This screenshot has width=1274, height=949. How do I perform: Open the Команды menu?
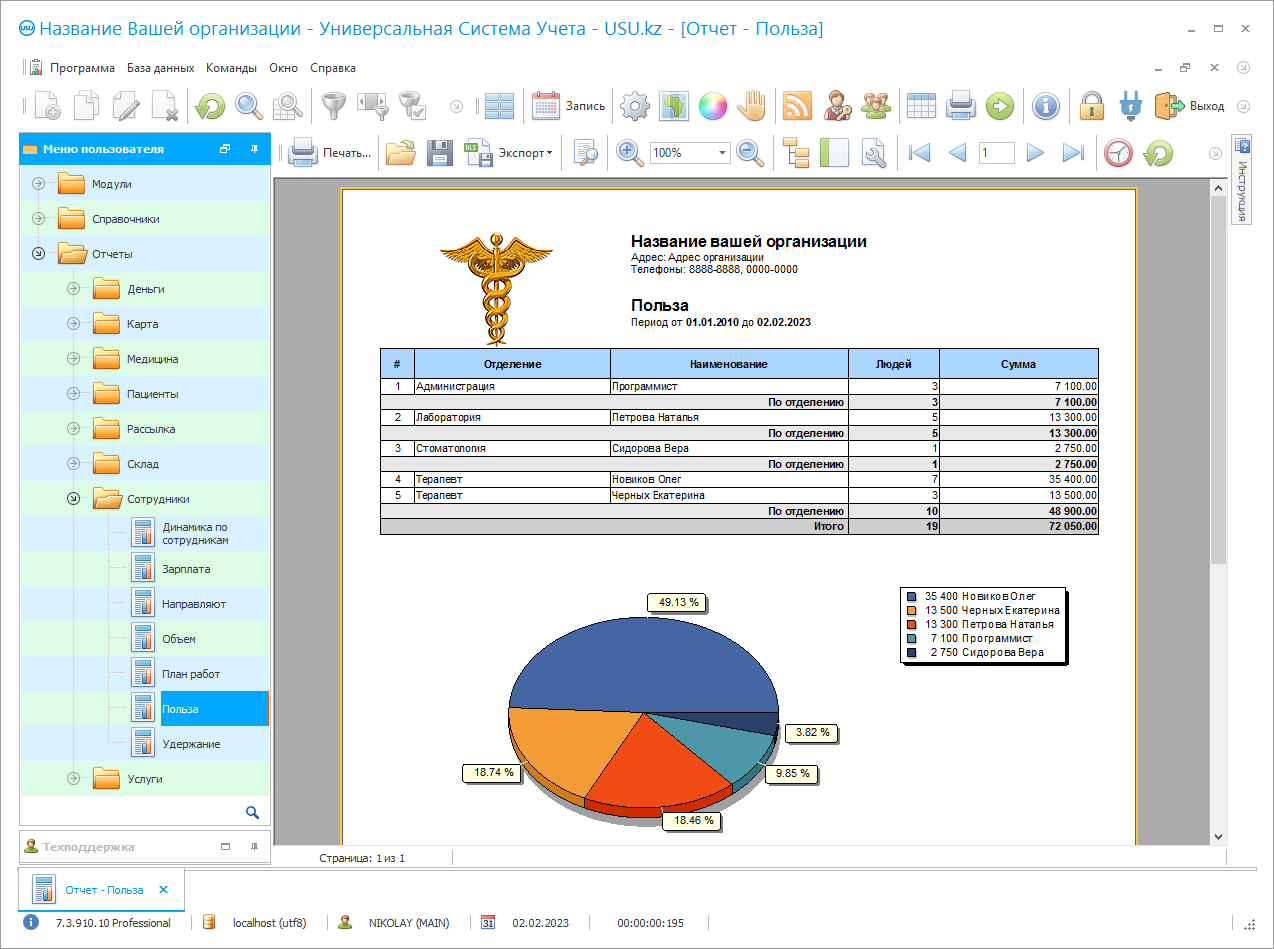tap(231, 68)
